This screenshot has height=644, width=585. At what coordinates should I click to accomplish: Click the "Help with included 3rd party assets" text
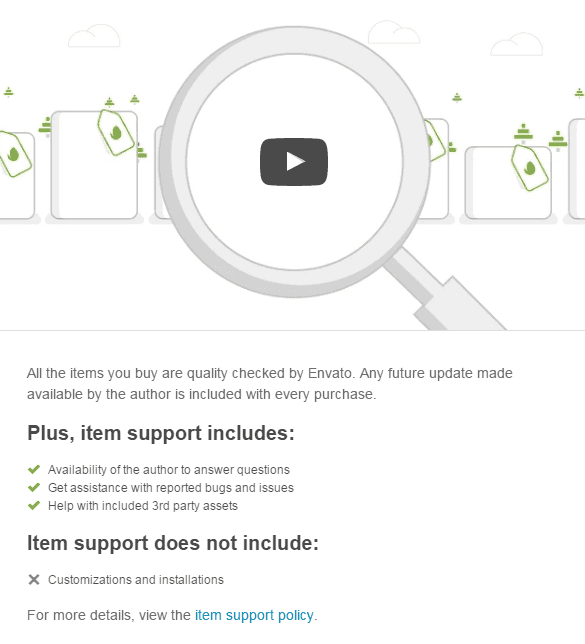143,506
